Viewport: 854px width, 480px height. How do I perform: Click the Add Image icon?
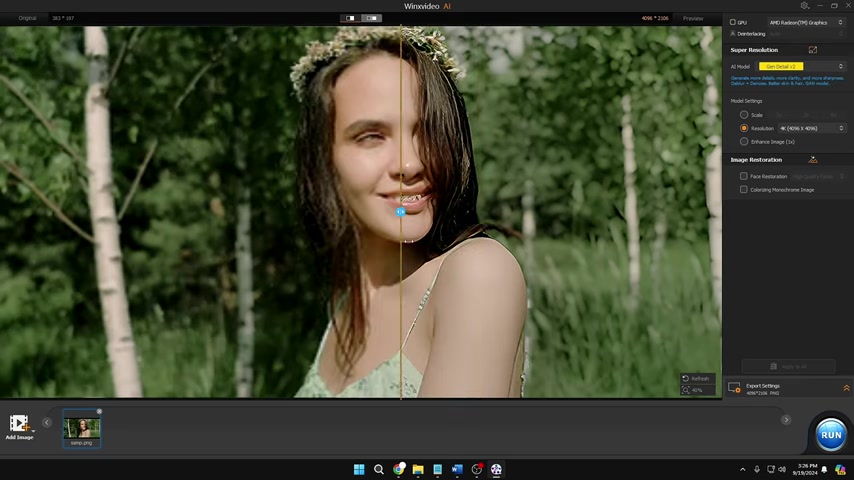19,424
